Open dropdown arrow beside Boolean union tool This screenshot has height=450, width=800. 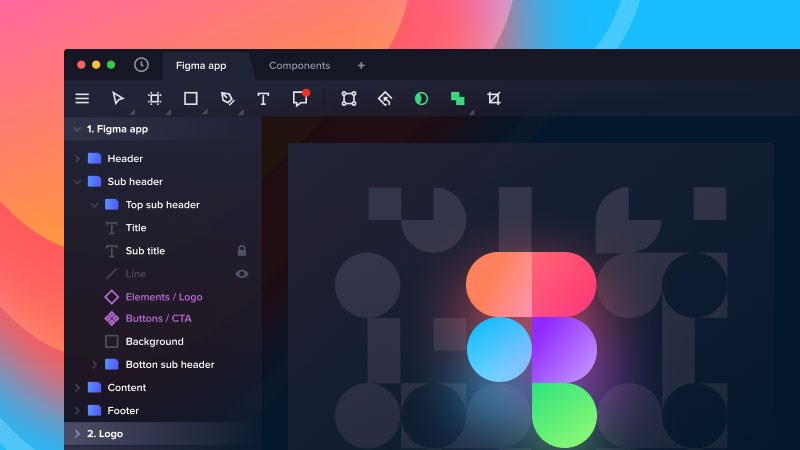471,112
